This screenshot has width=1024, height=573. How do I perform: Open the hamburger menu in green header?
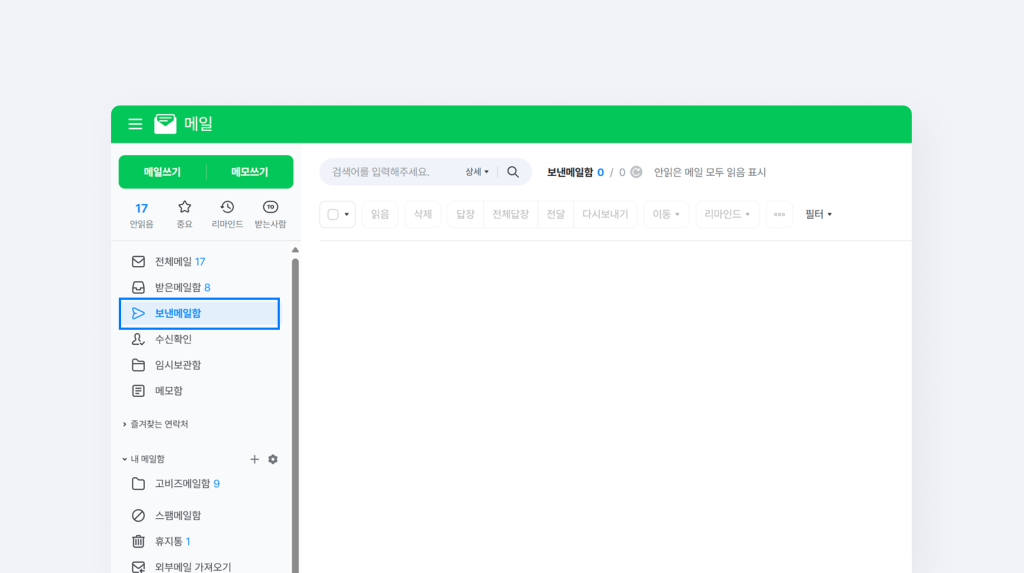click(x=135, y=124)
